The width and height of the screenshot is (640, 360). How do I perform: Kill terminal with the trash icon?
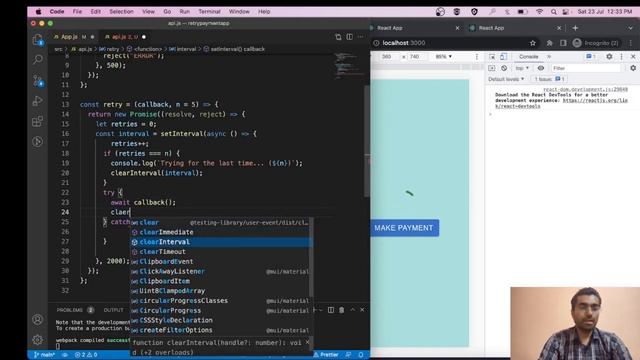tap(342, 310)
